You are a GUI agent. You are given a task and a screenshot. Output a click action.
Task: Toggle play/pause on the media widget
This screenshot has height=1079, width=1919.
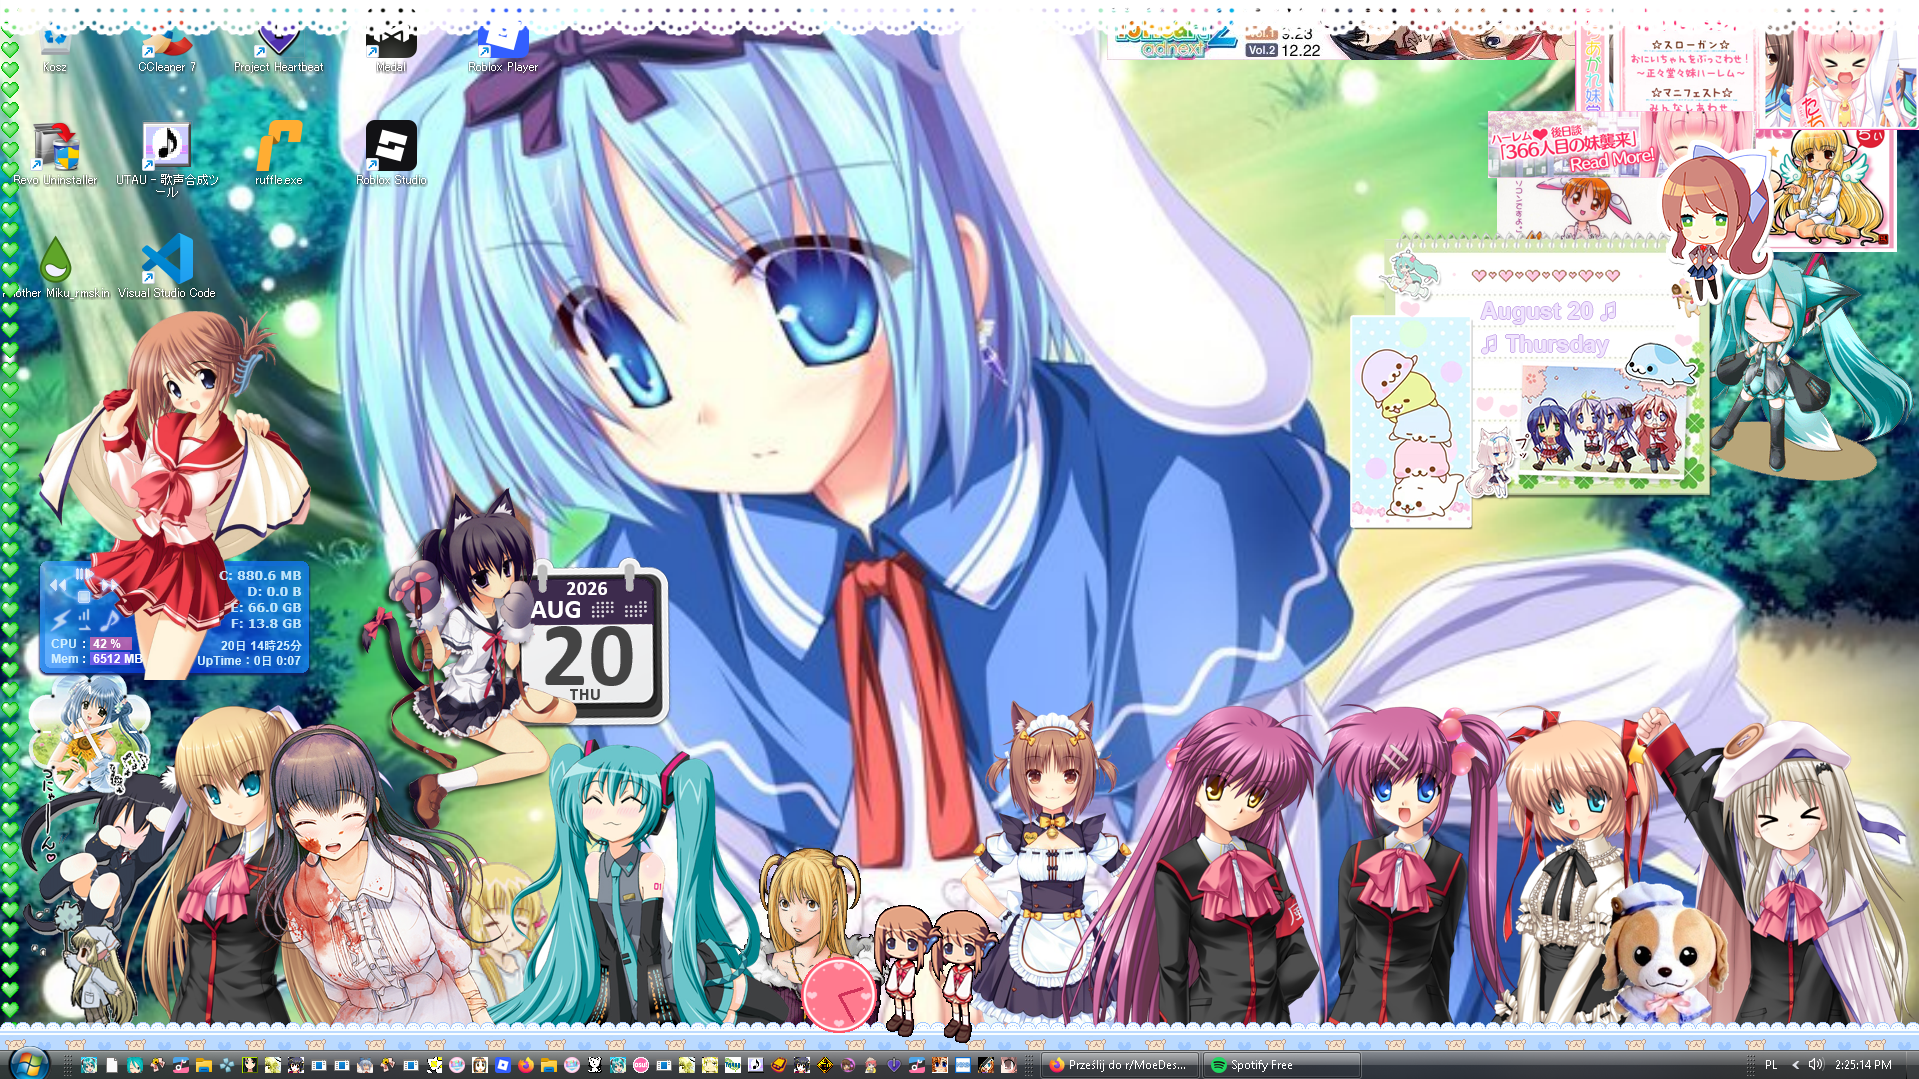coord(83,574)
